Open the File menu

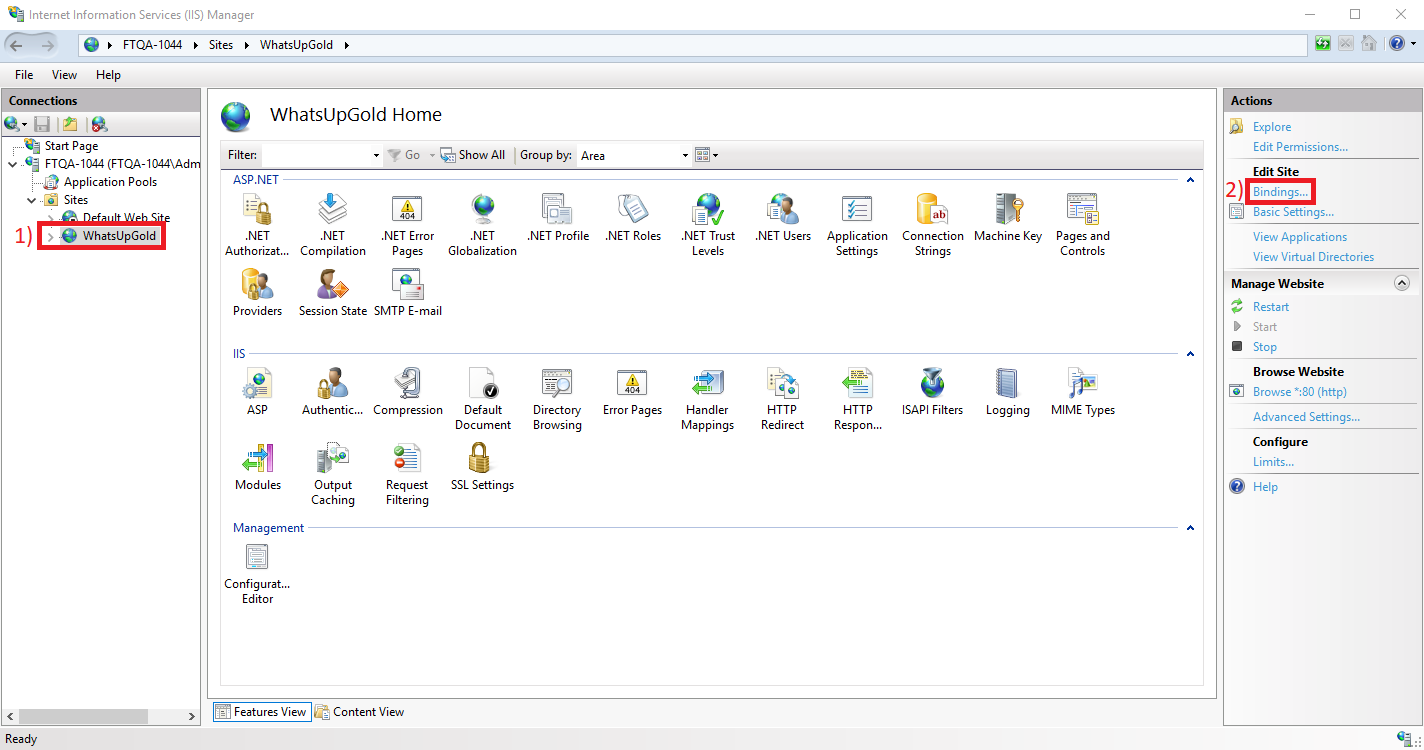tap(24, 75)
